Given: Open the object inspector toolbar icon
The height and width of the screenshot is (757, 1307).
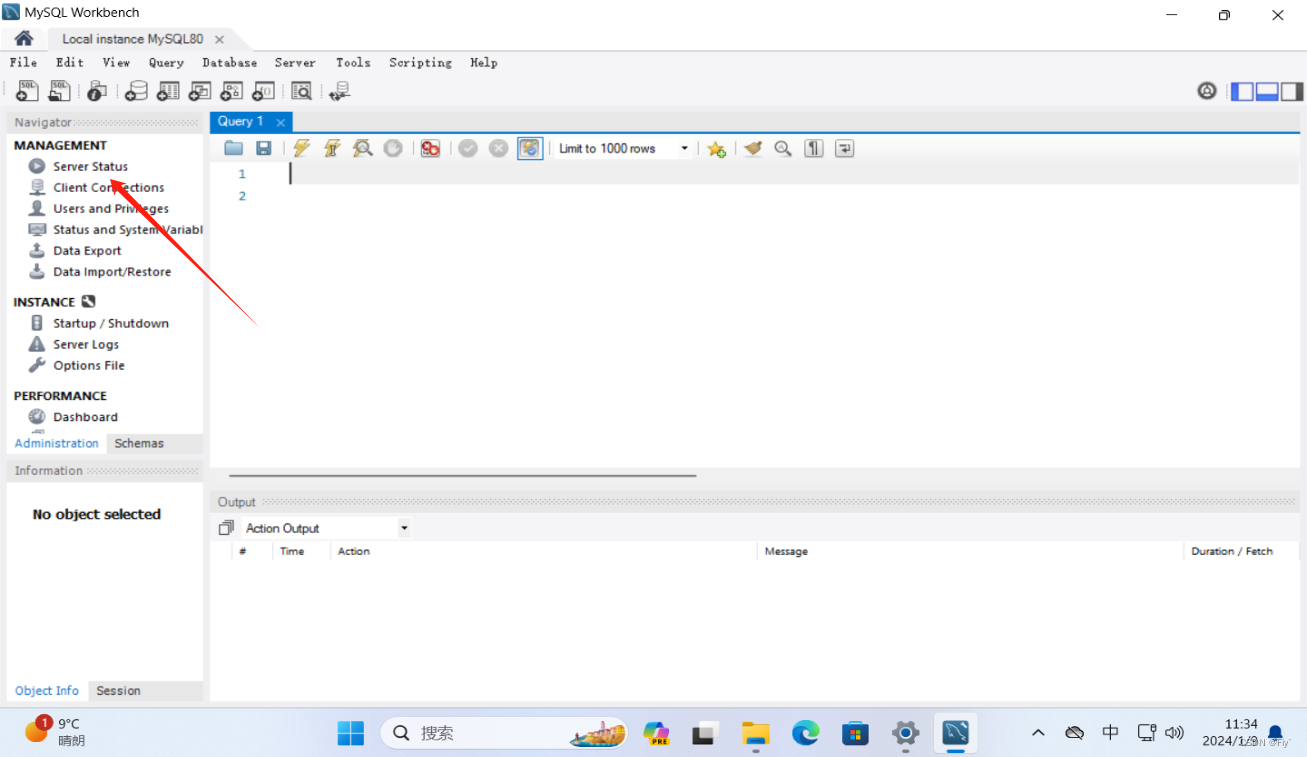Looking at the screenshot, I should point(97,91).
